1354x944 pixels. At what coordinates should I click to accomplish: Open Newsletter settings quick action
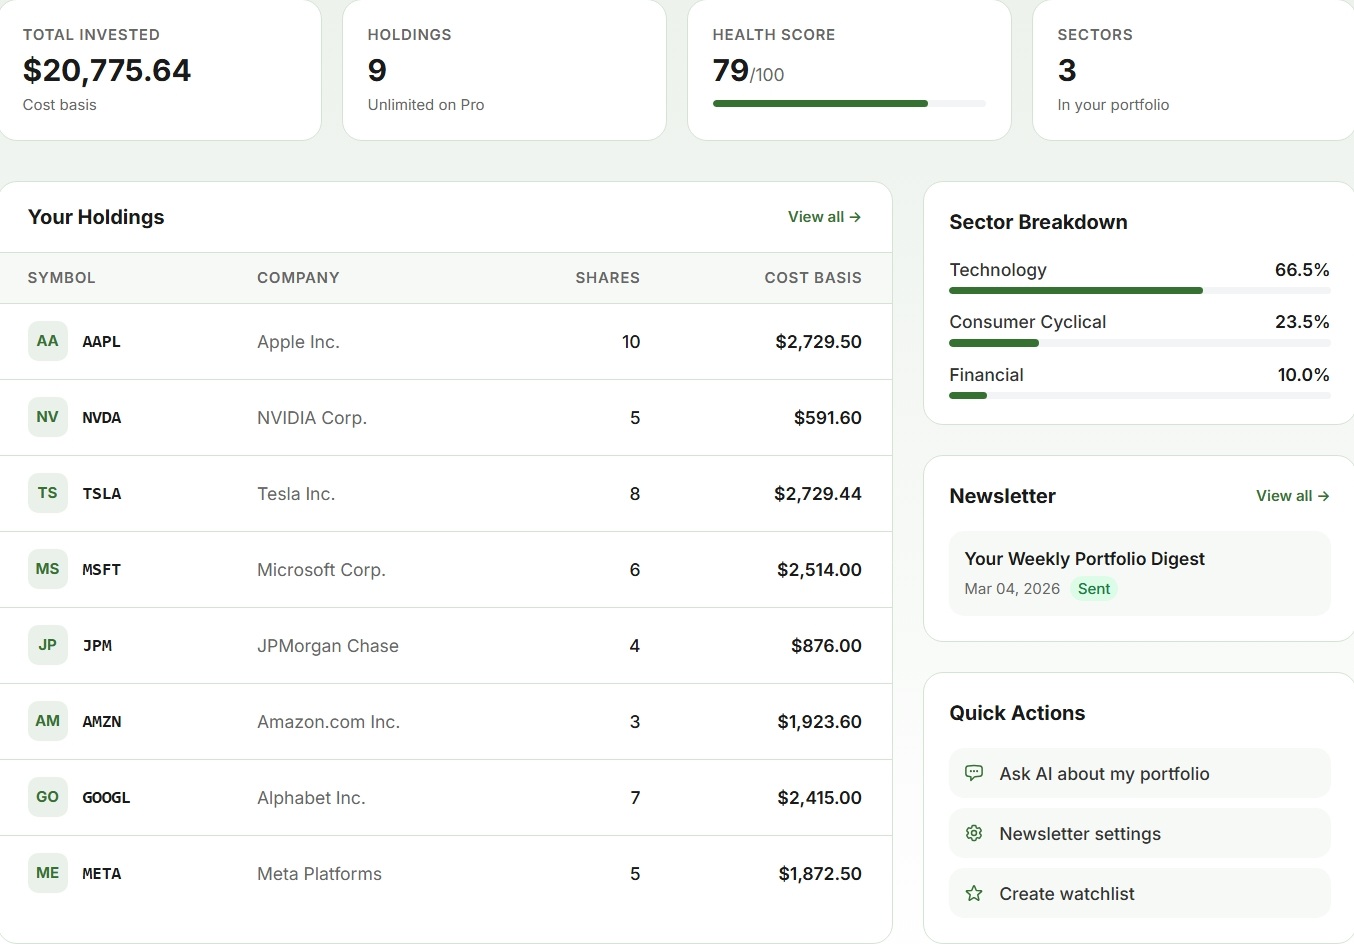pos(1140,833)
